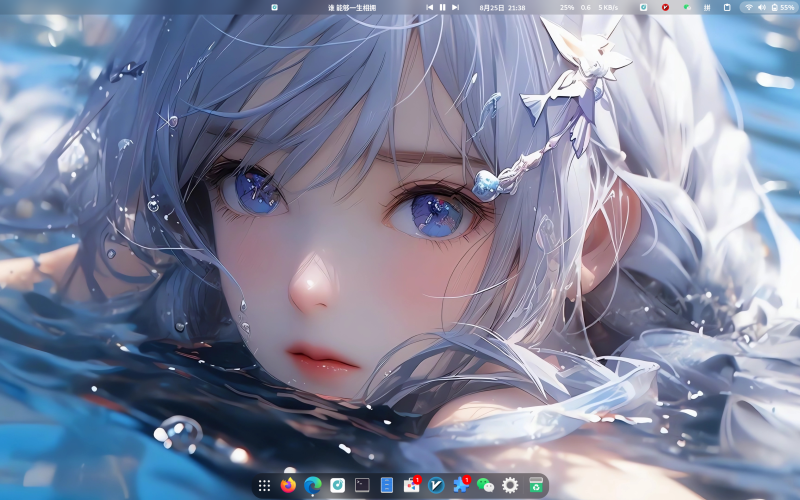
Task: Pause the currently playing song
Action: tap(443, 7)
